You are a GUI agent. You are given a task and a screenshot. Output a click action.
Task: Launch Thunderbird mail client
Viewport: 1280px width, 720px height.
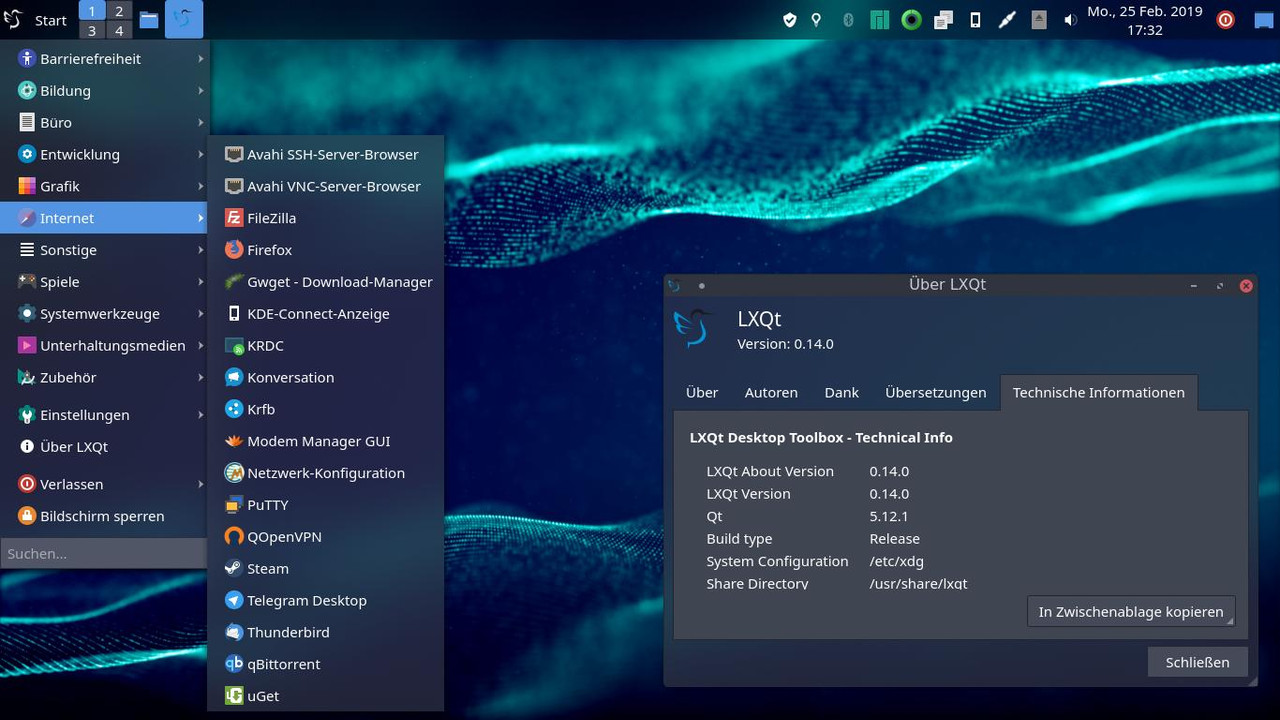(x=325, y=633)
